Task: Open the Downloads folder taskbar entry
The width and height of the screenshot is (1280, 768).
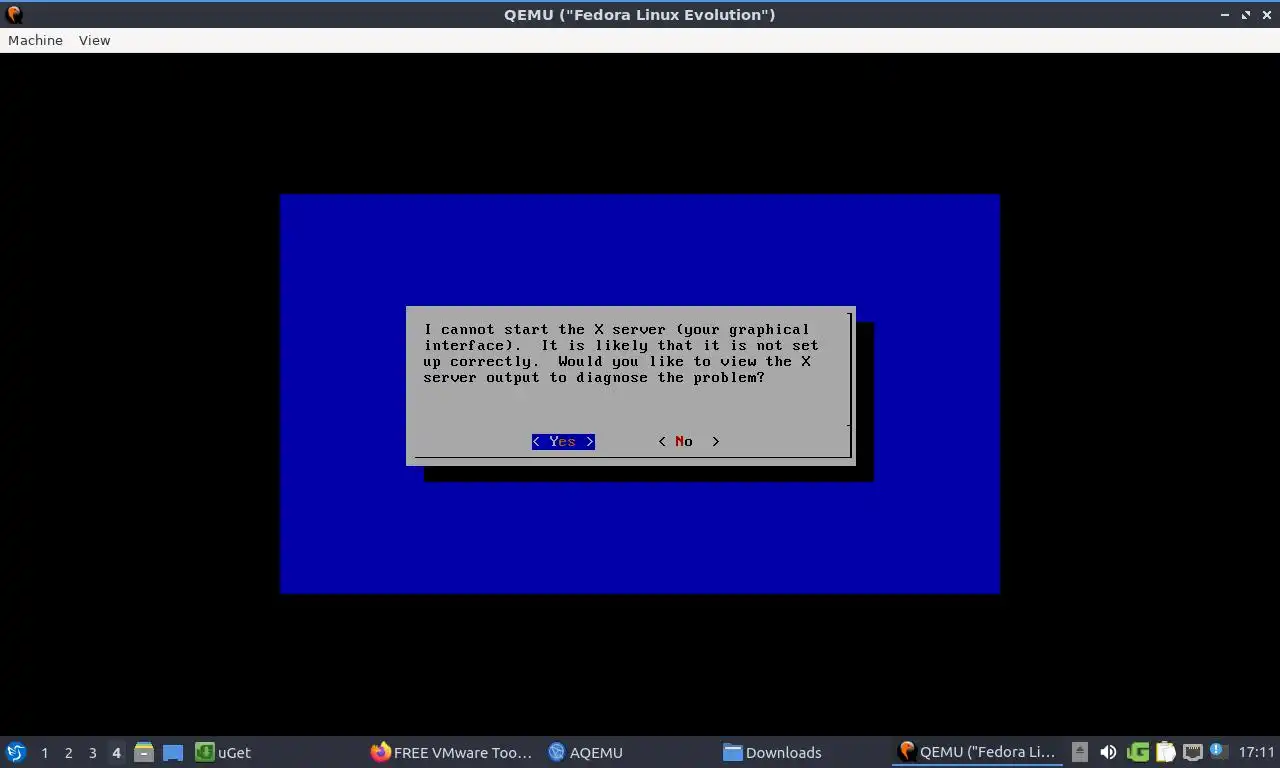Action: [x=772, y=752]
